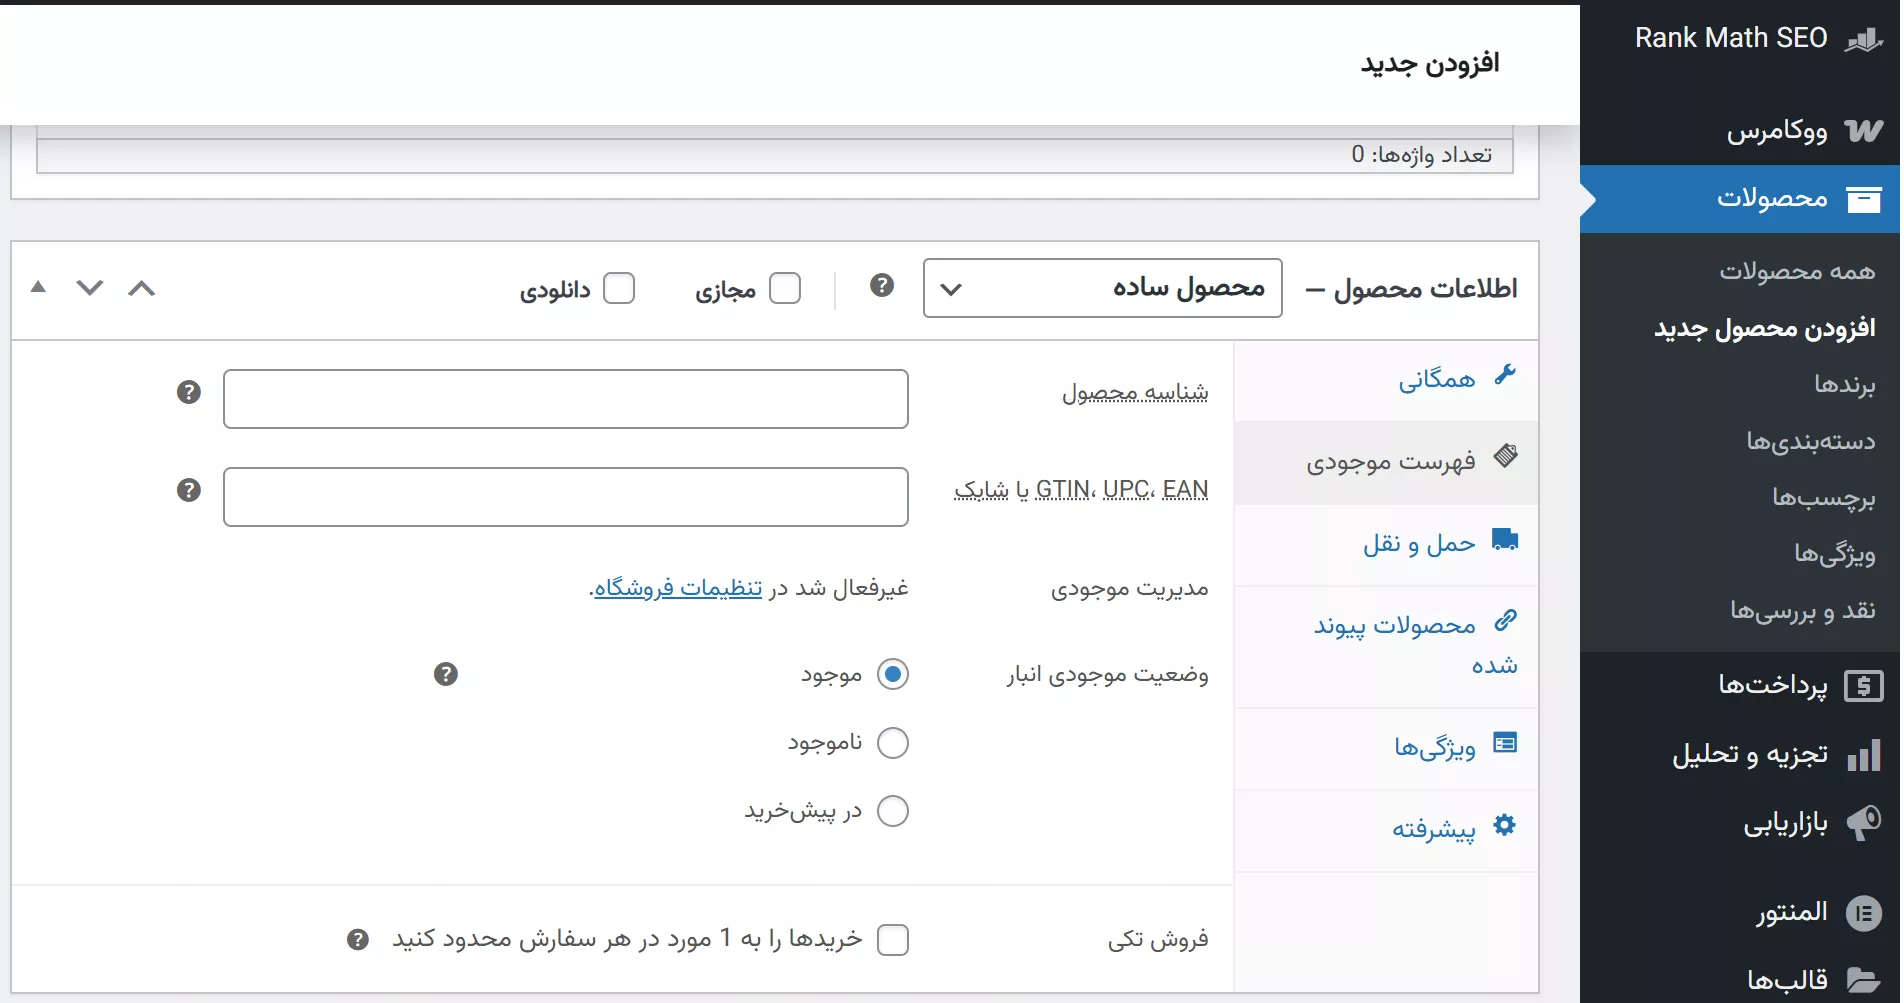Open the پیشرفته (advanced) tab
Image resolution: width=1904 pixels, height=1003 pixels.
click(1433, 830)
